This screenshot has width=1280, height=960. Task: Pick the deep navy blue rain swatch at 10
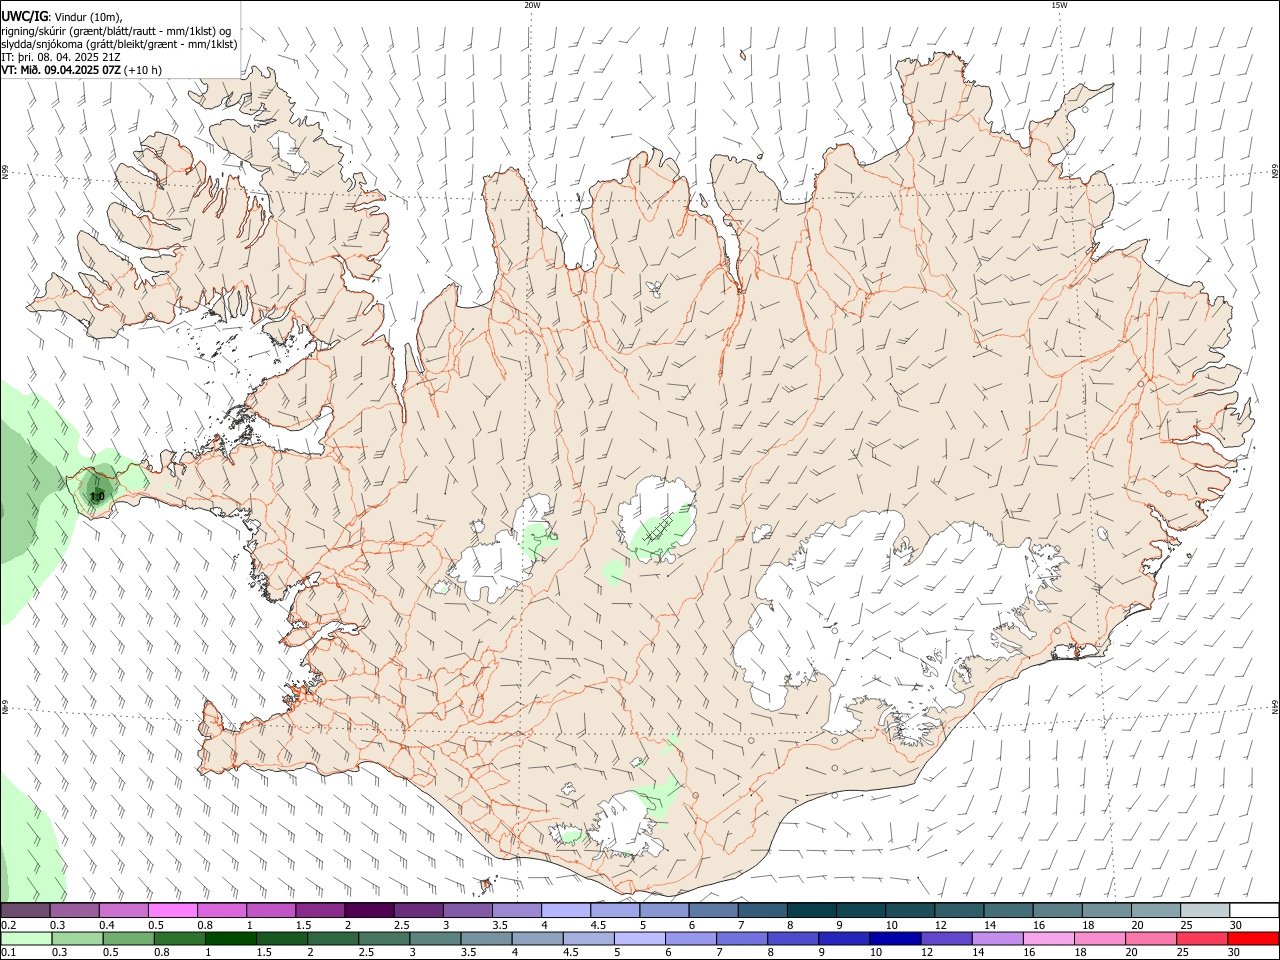(x=895, y=938)
